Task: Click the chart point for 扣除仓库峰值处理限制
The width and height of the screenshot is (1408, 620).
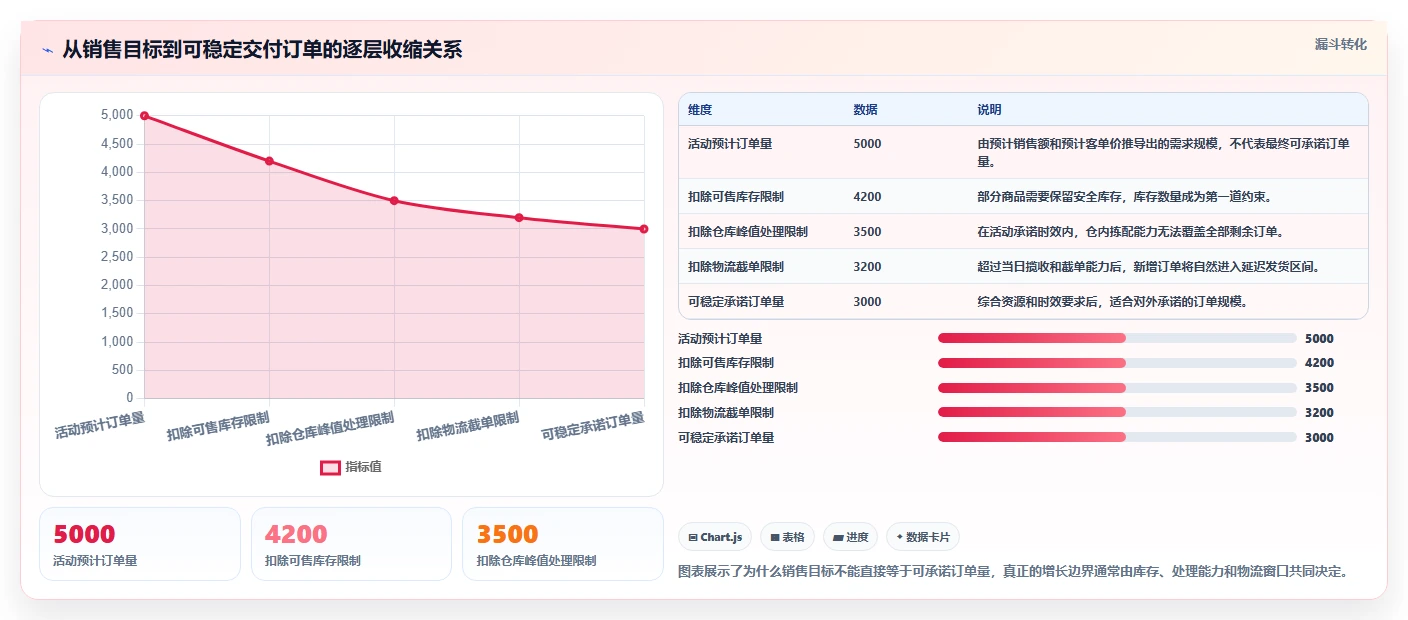Action: click(x=394, y=201)
